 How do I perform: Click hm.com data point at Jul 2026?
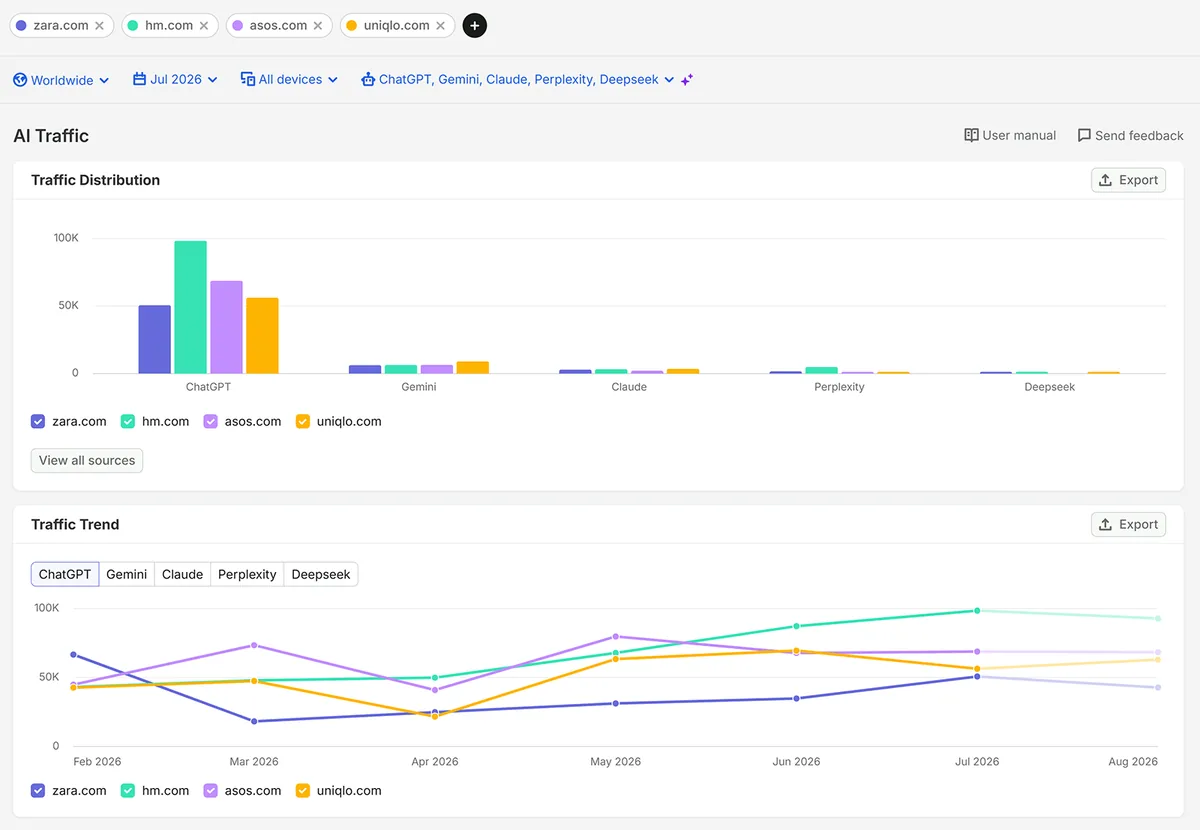(977, 610)
